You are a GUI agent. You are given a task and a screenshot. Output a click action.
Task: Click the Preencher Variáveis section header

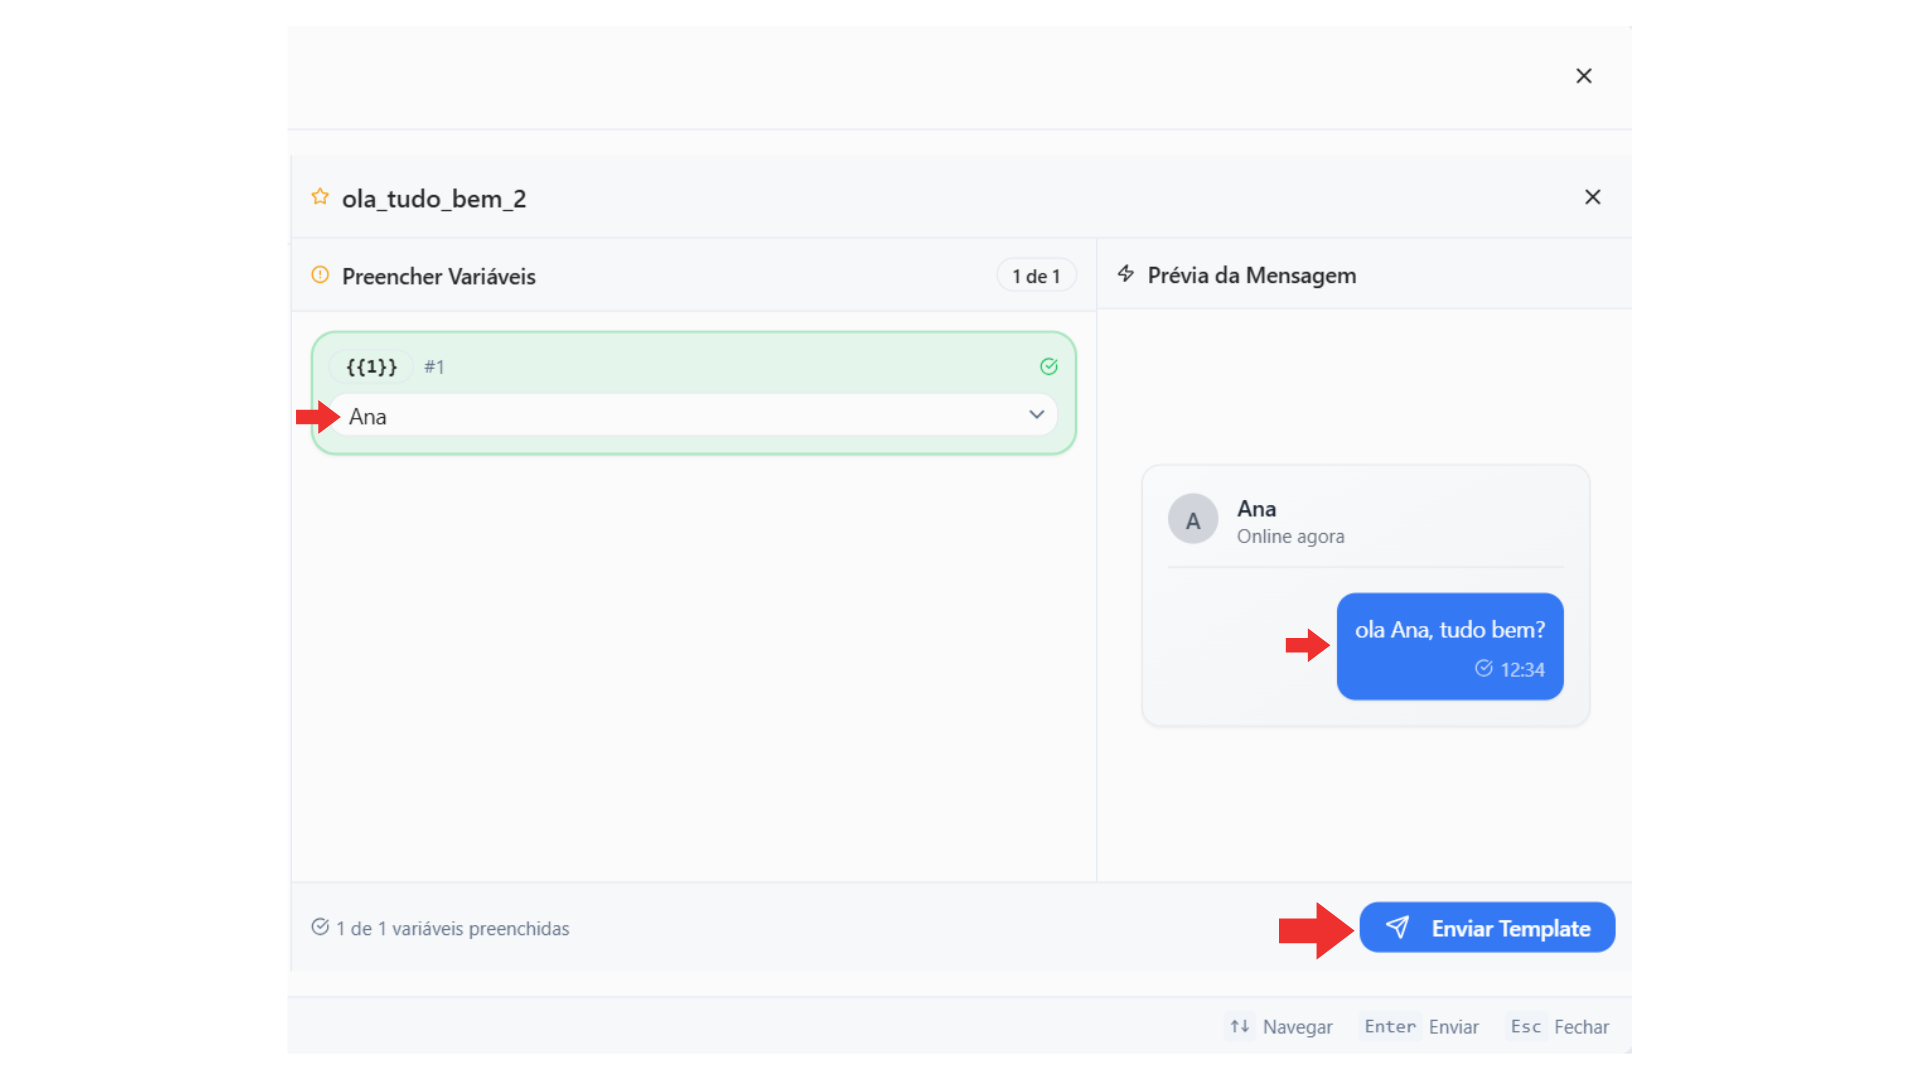pyautogui.click(x=439, y=276)
